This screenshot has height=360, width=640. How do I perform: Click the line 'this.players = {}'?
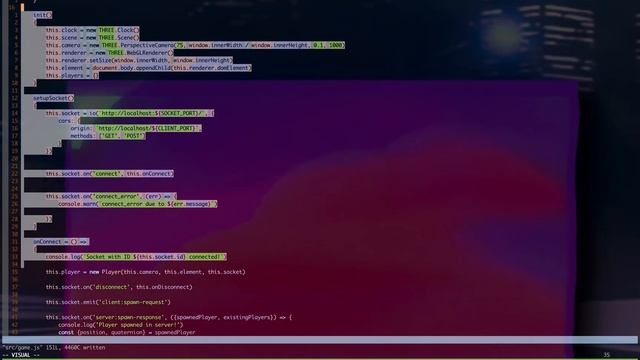pos(72,76)
